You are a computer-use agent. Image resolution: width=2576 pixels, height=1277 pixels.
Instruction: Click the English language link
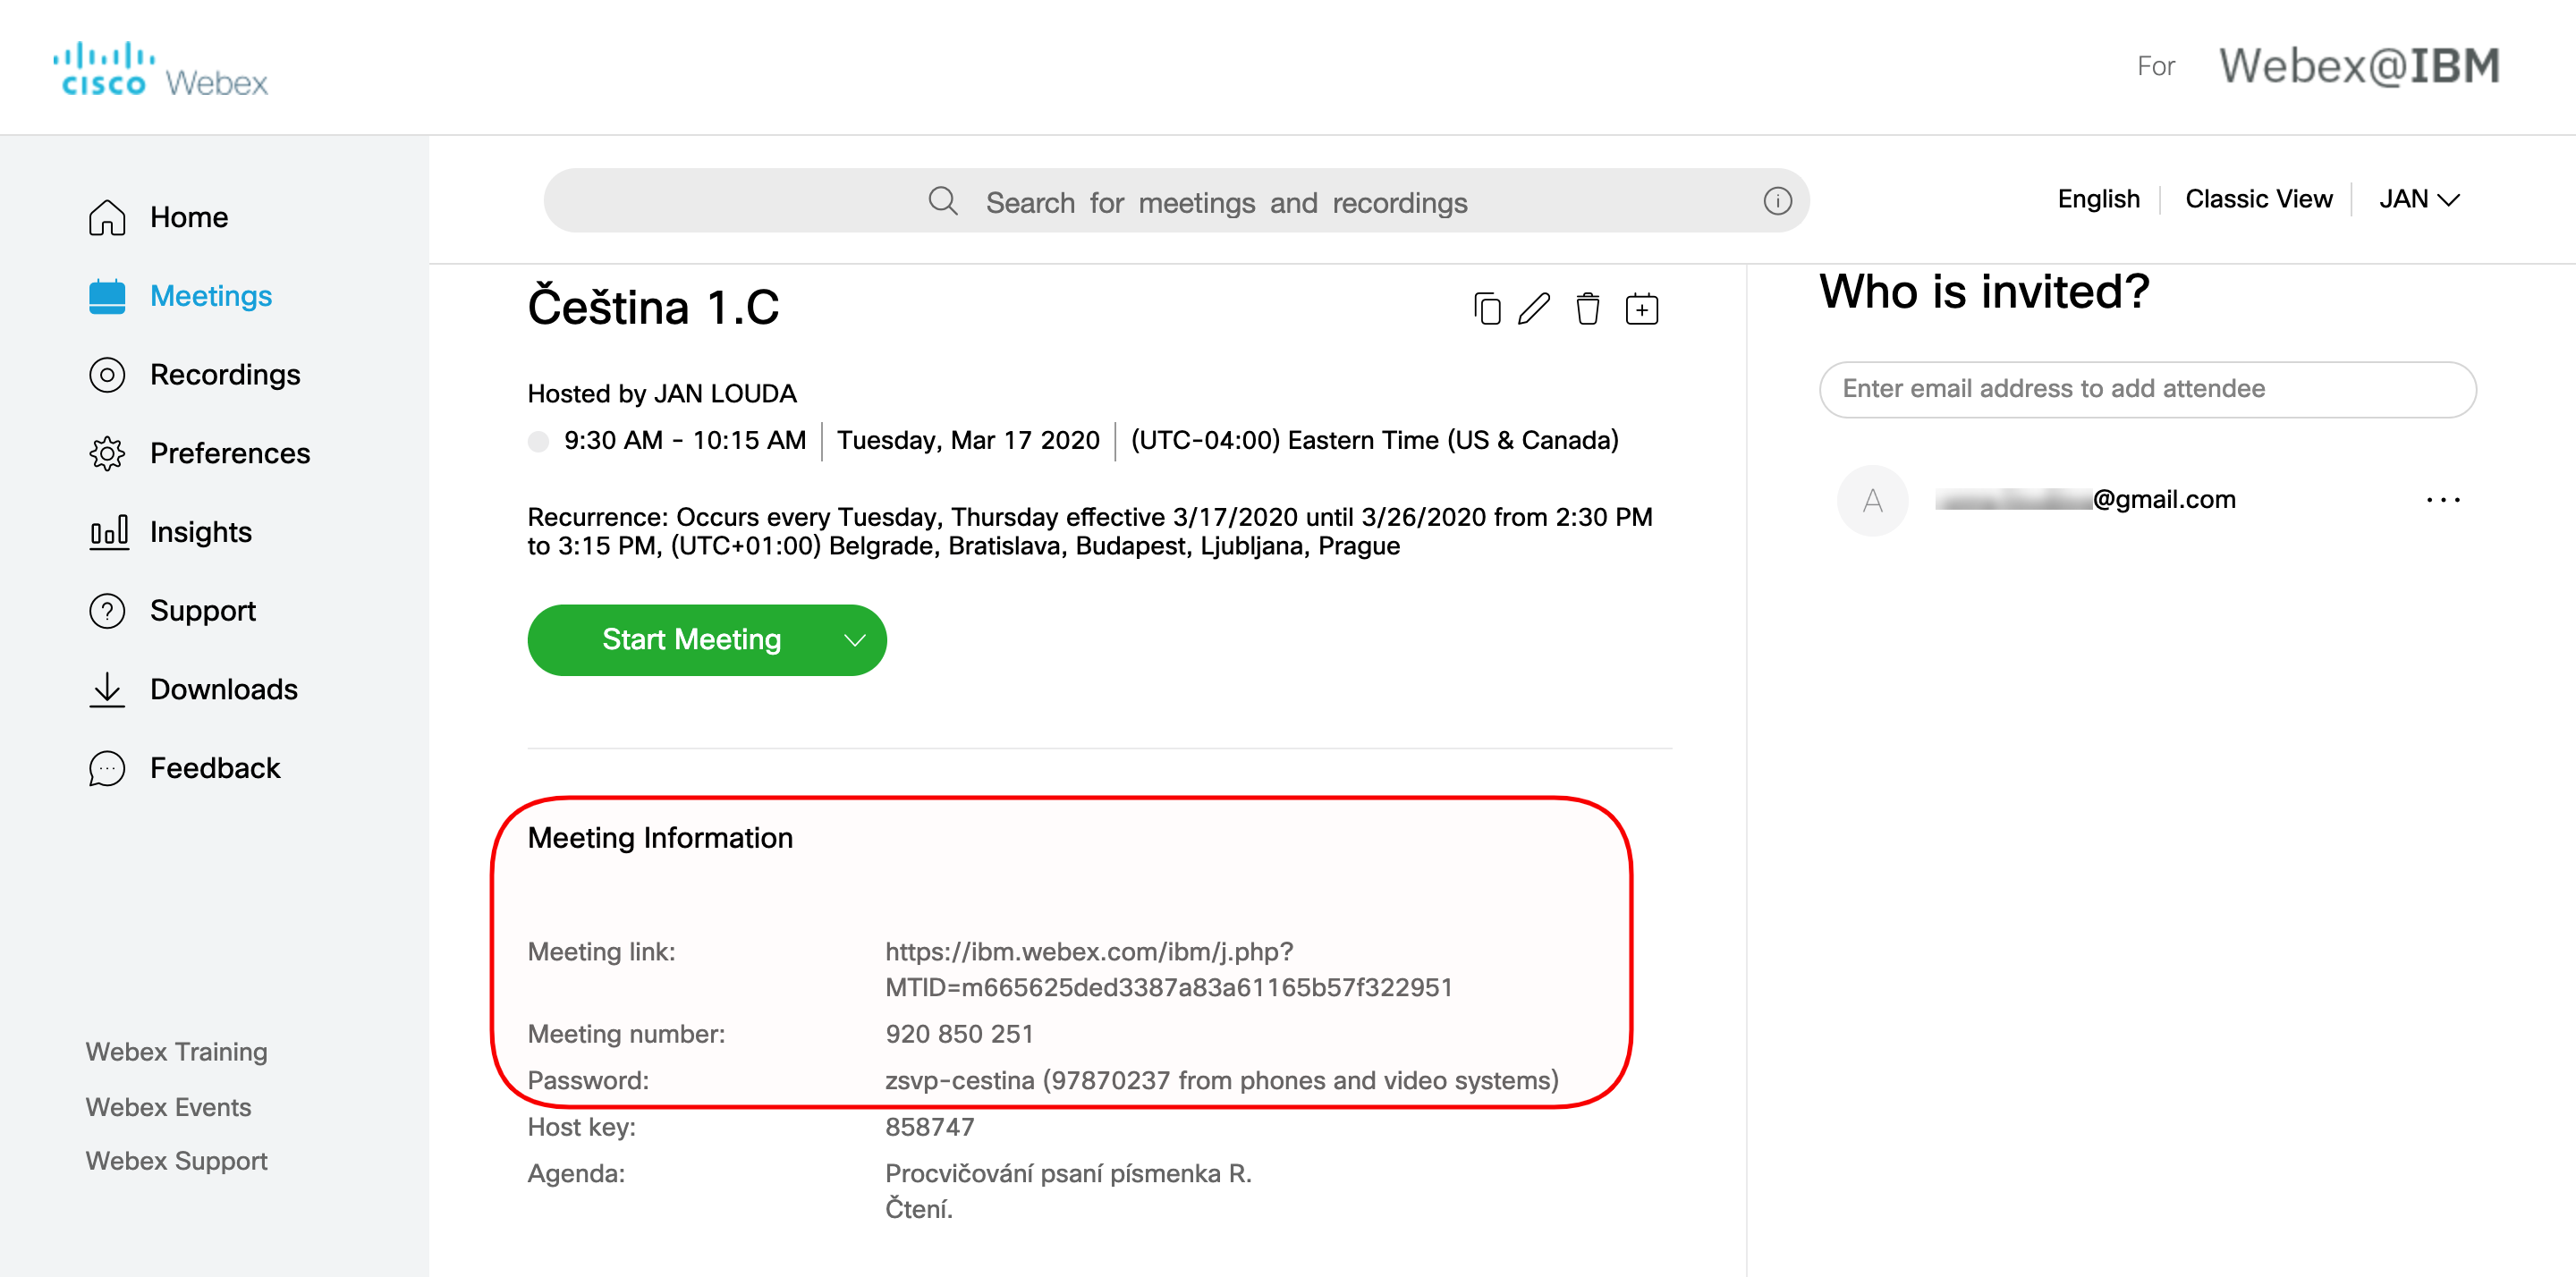[2098, 199]
